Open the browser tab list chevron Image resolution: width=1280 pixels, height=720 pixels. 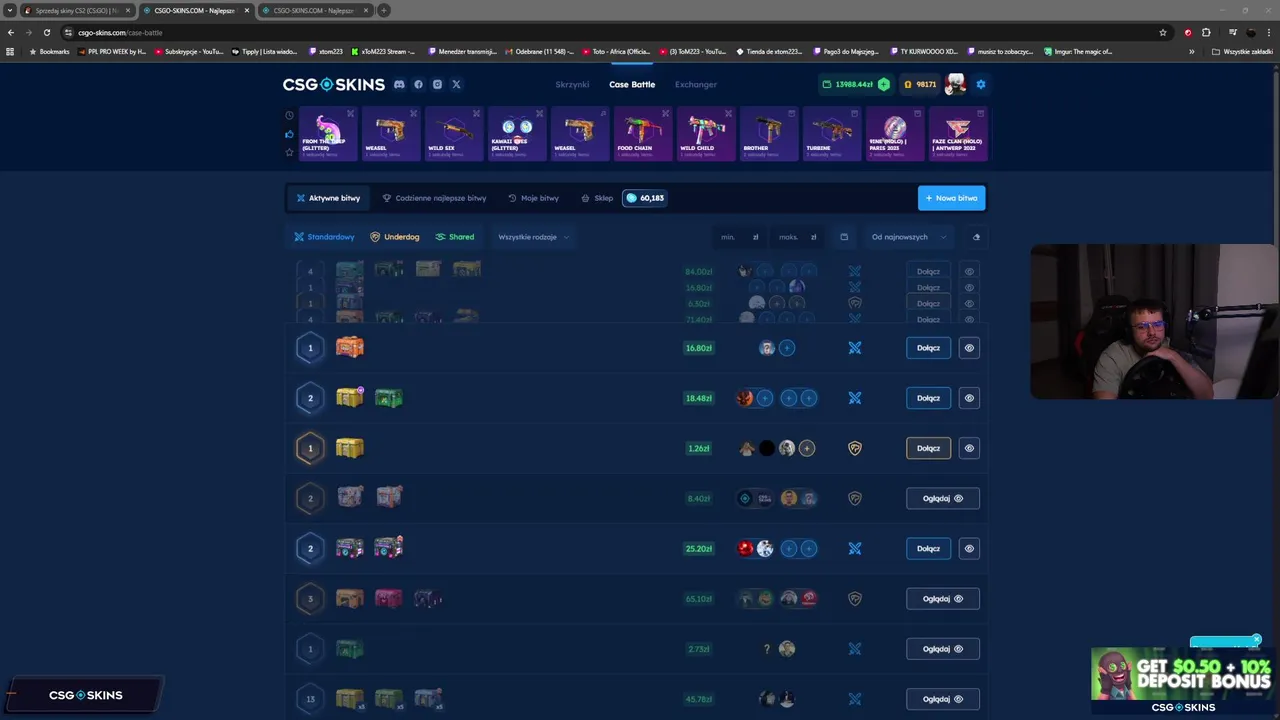(10, 10)
